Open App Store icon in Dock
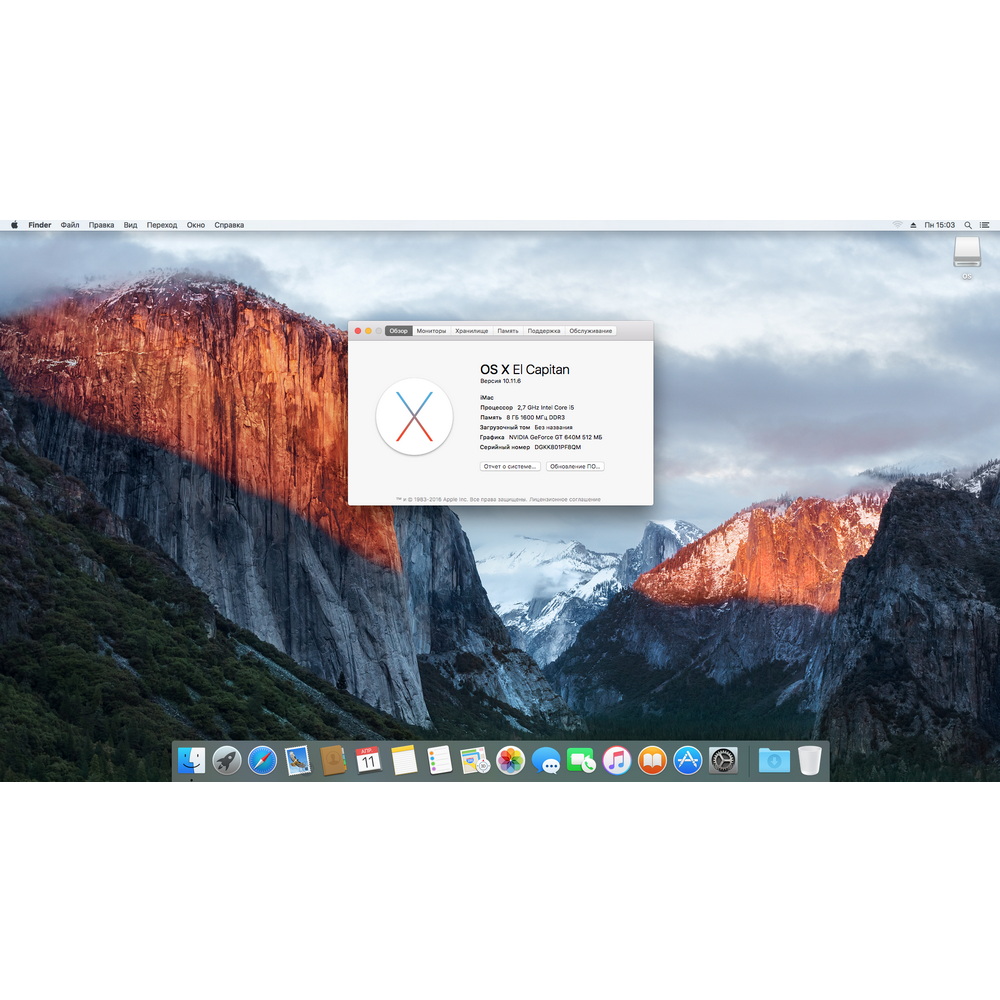This screenshot has width=1000, height=1000. coord(688,760)
